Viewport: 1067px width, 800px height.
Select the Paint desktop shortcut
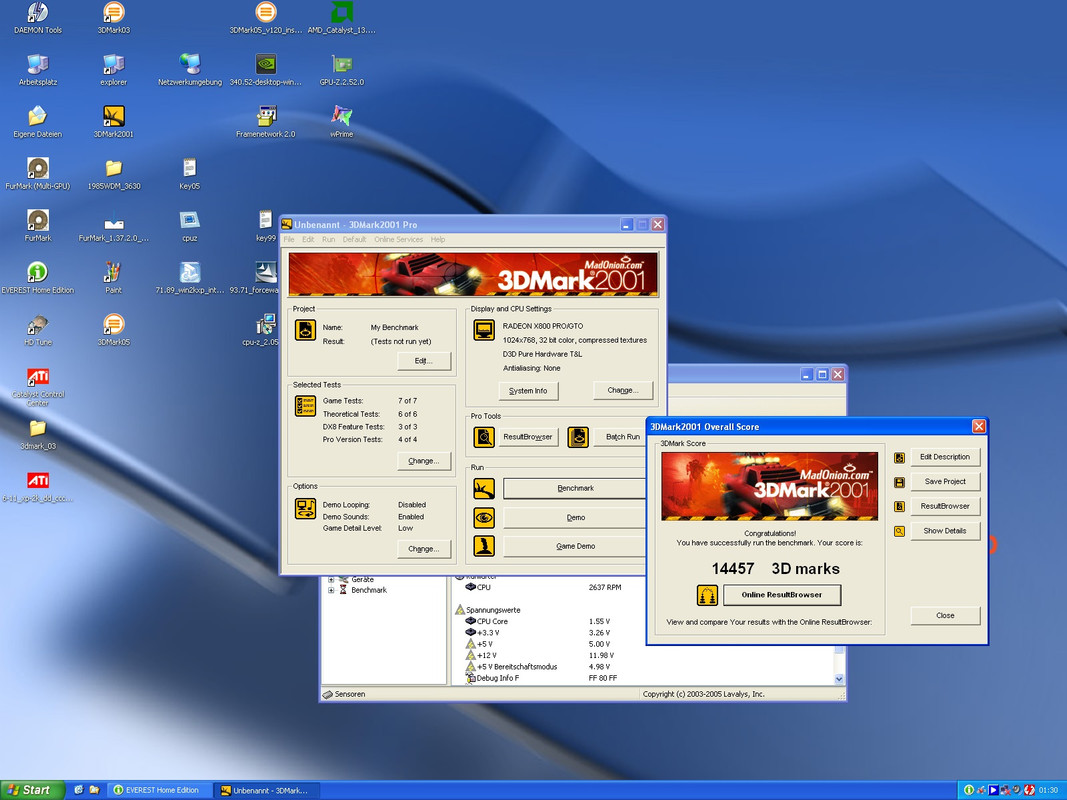coord(114,278)
